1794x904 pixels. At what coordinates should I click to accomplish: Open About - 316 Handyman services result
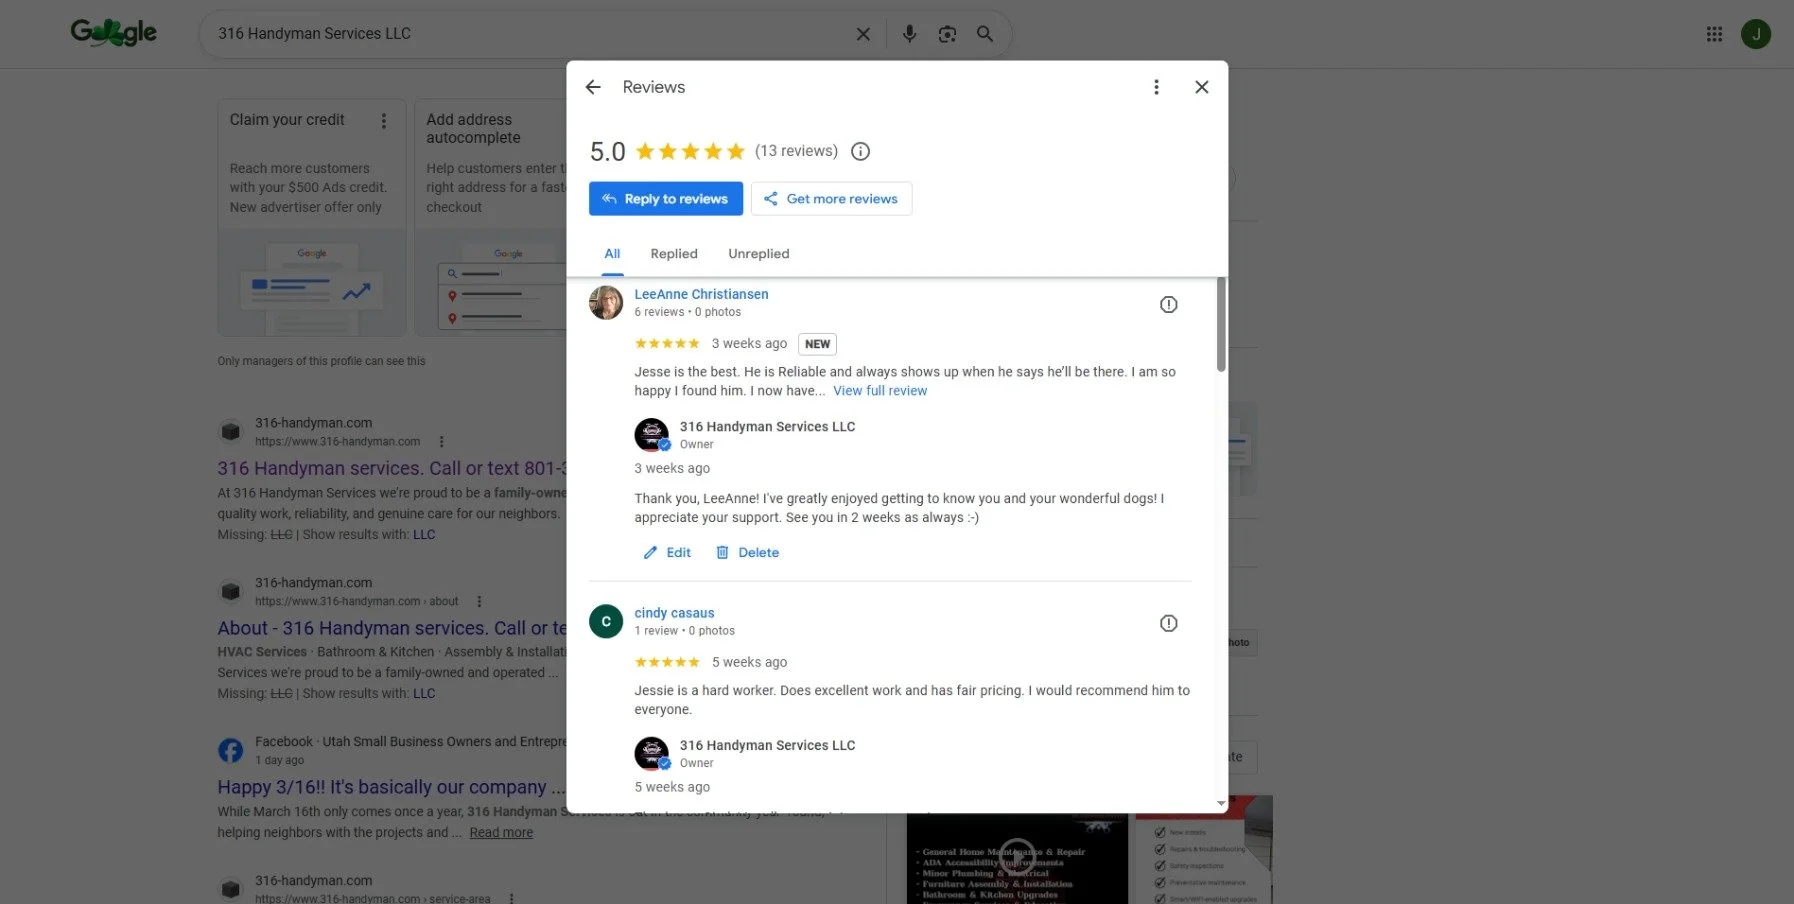(392, 628)
